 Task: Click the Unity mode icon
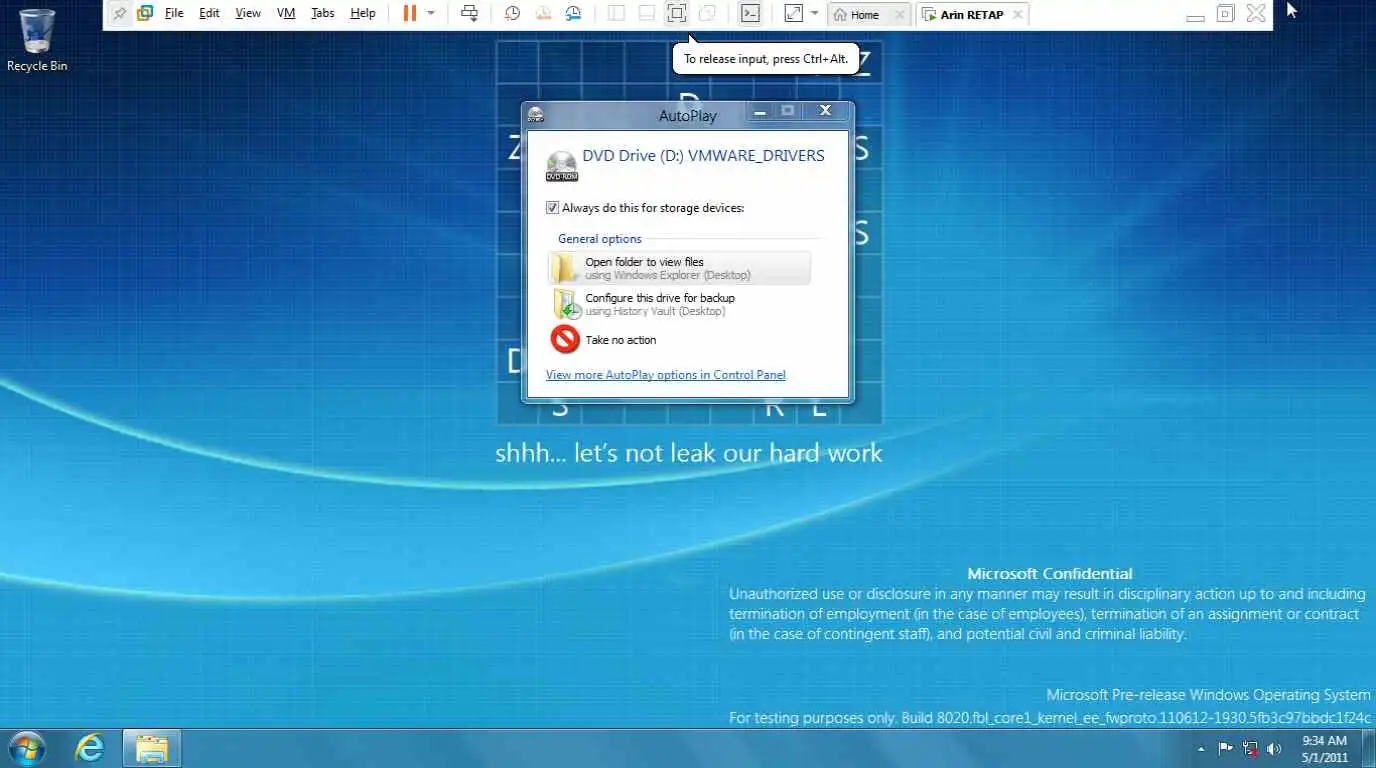707,14
